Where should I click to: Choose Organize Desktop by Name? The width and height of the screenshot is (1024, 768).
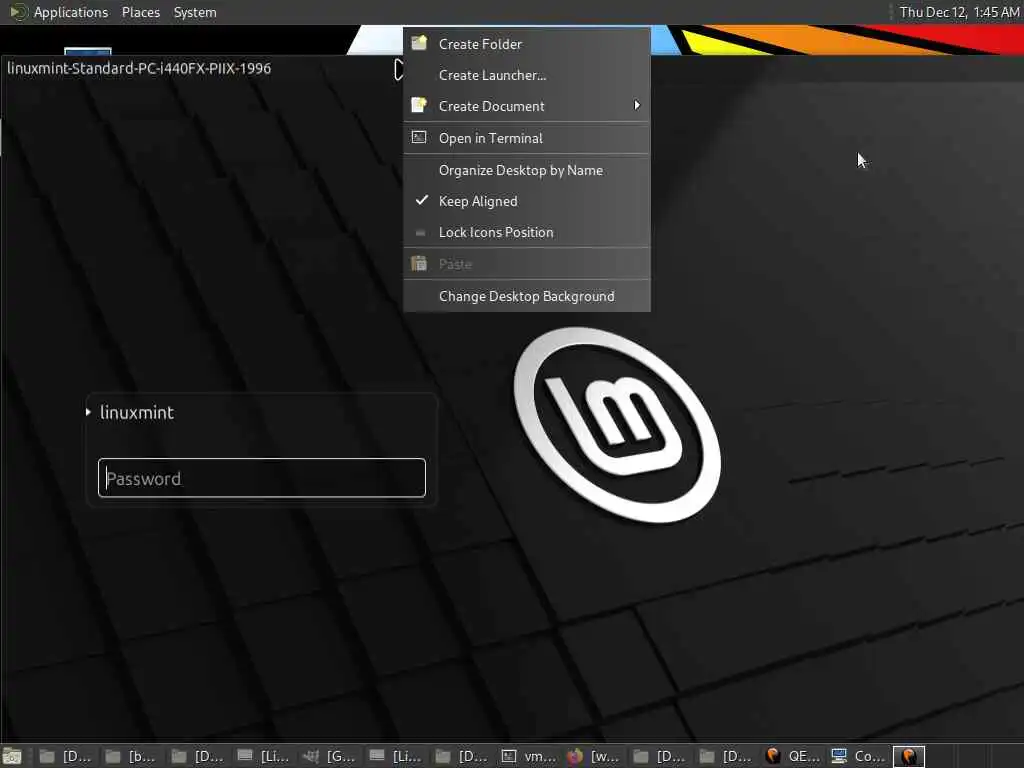tap(526, 170)
